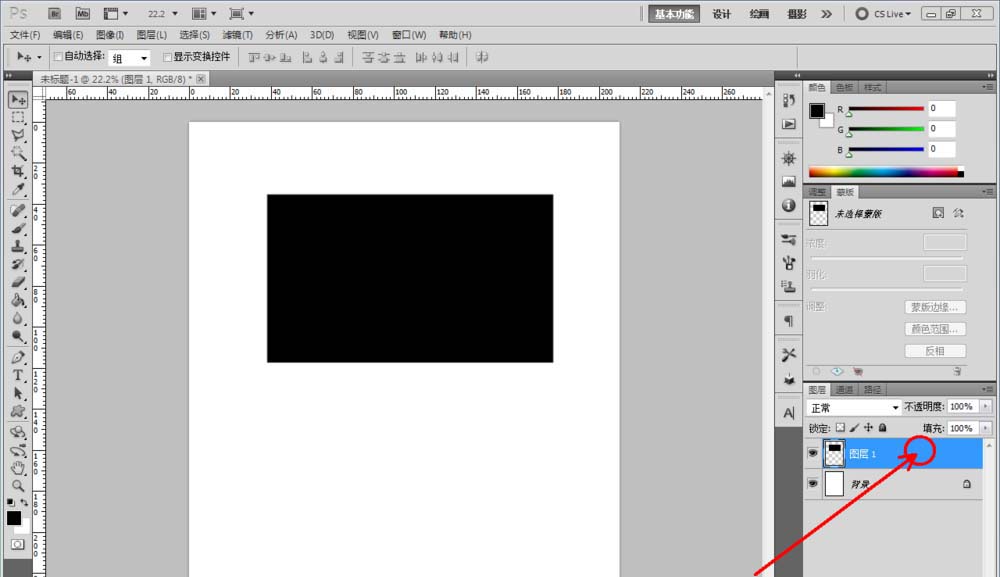Toggle lock transparent pixels
The image size is (1000, 577).
pos(841,428)
